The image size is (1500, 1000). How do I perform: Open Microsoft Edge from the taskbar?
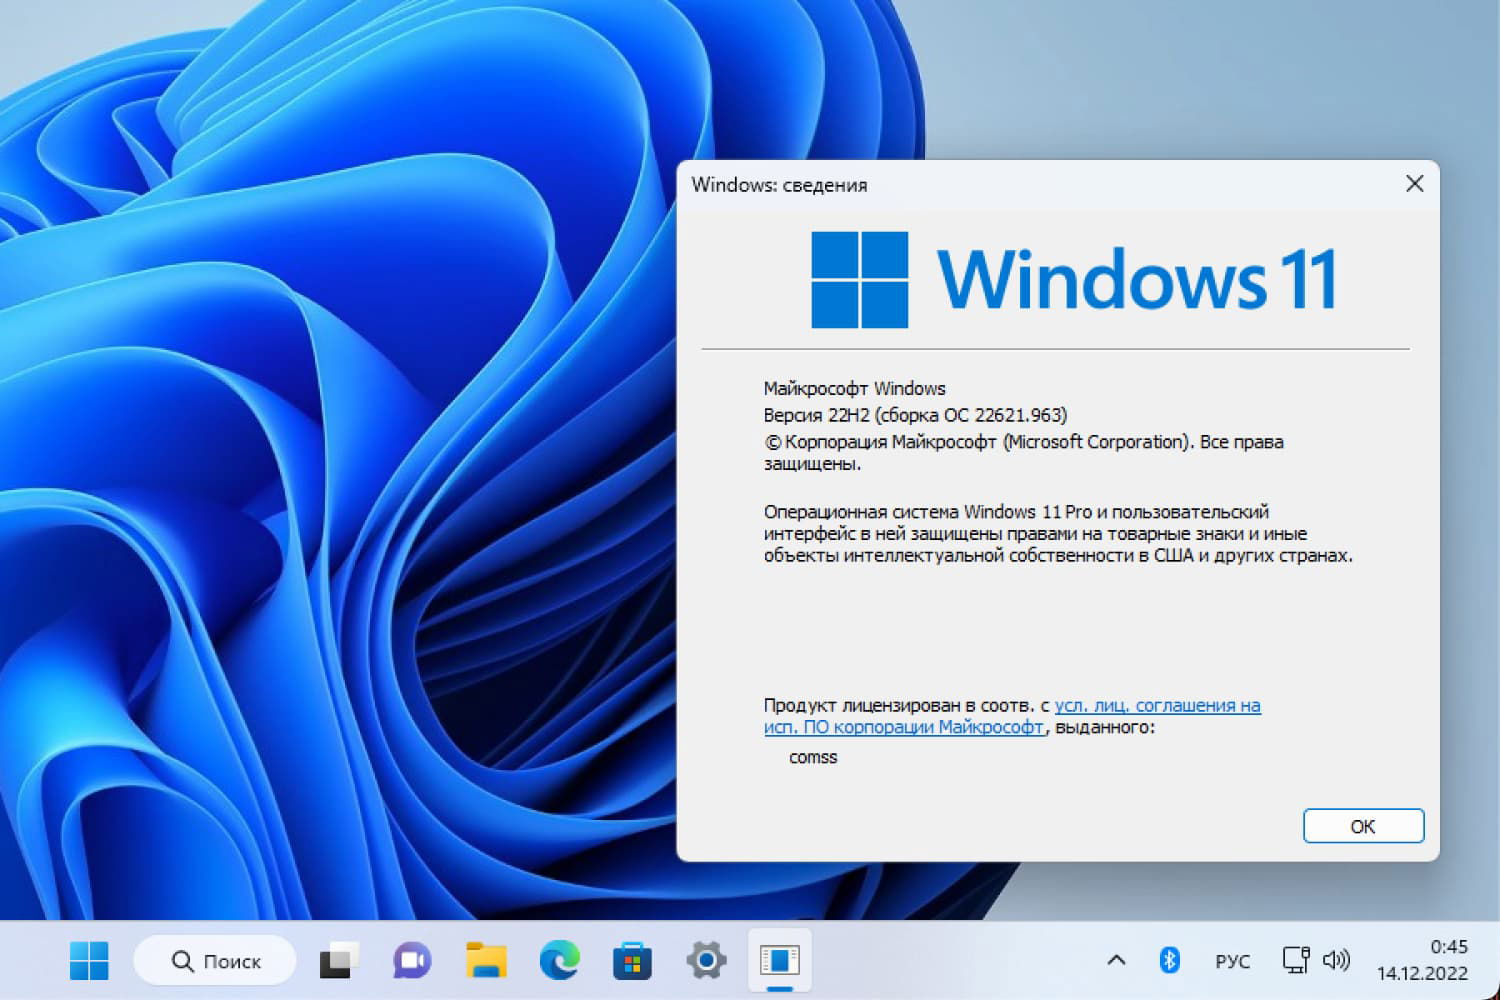click(x=559, y=960)
